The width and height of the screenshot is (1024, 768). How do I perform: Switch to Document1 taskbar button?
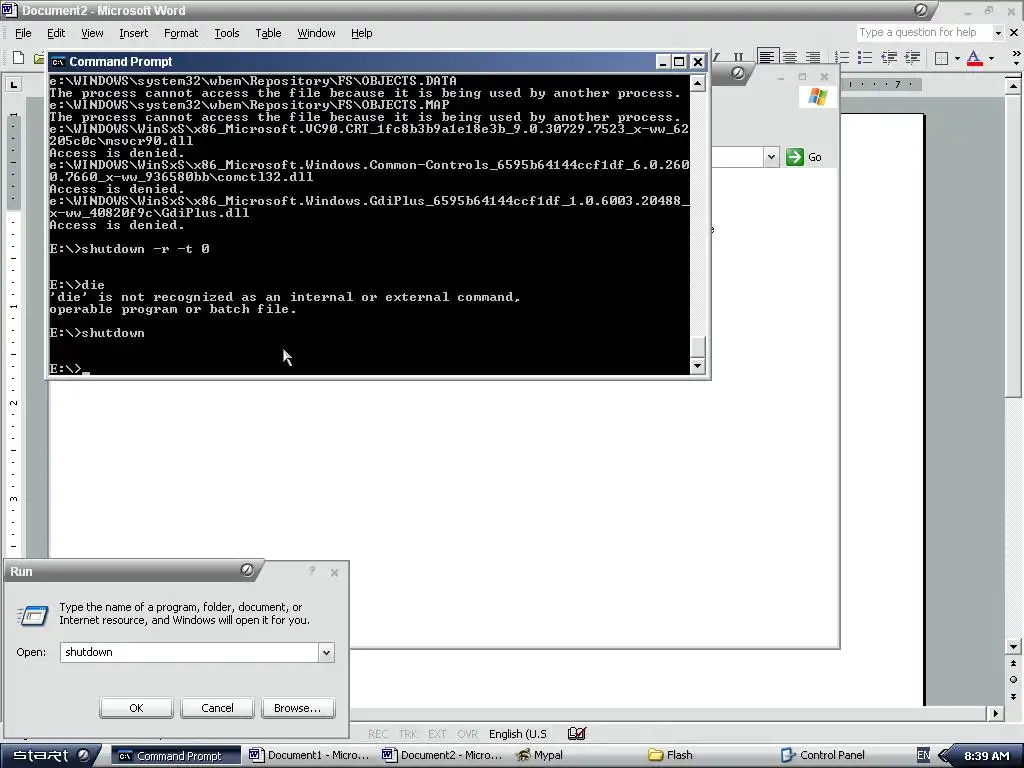310,756
